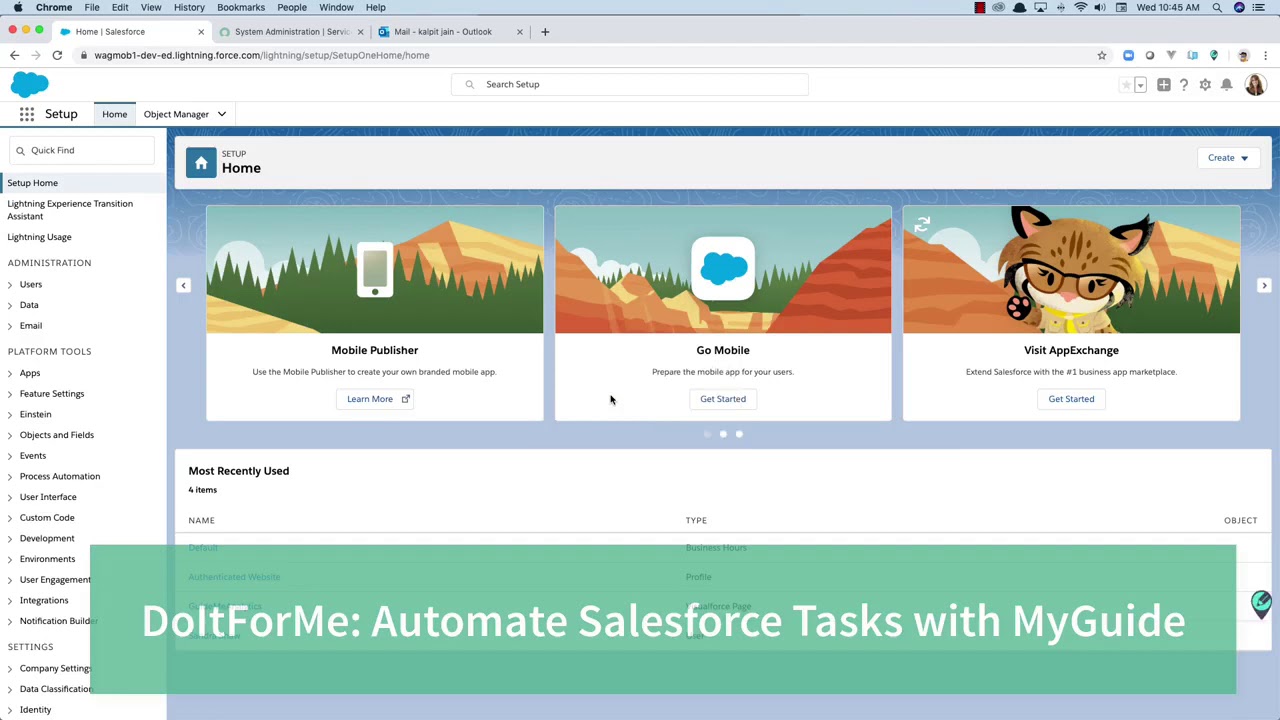Click the AppExchange mascot card image

point(1071,270)
